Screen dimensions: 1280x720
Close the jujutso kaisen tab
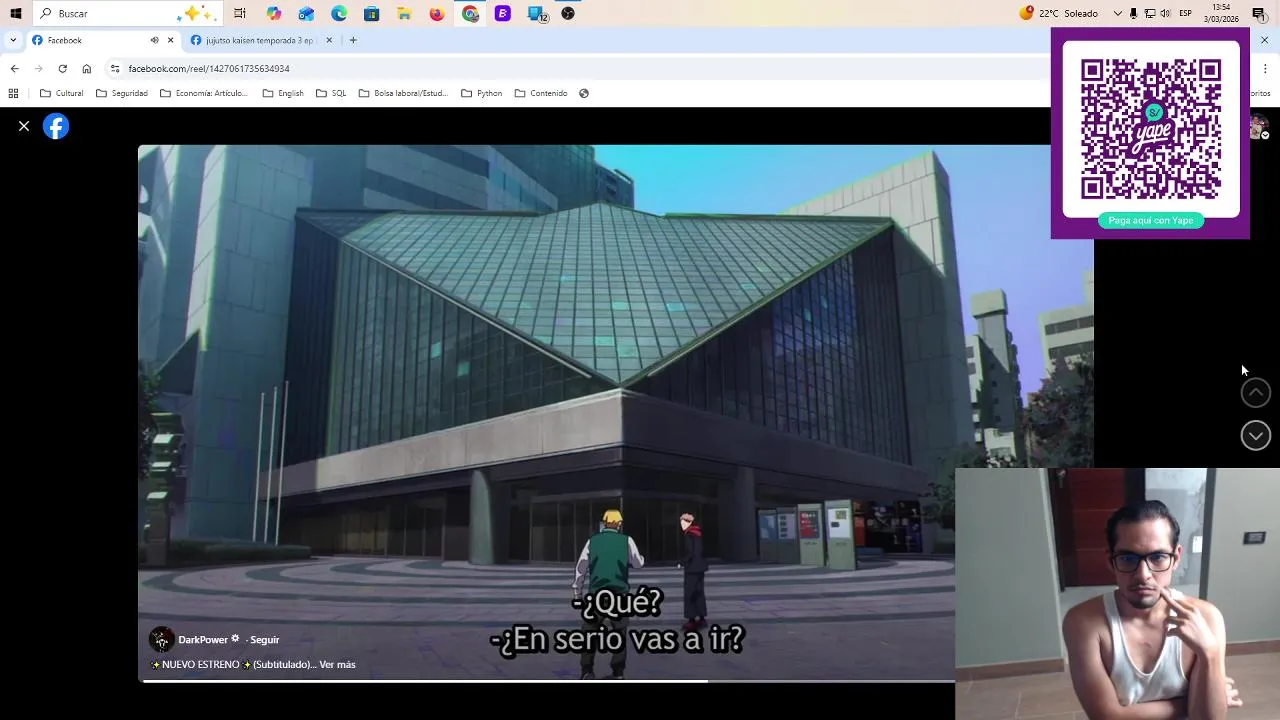point(330,40)
